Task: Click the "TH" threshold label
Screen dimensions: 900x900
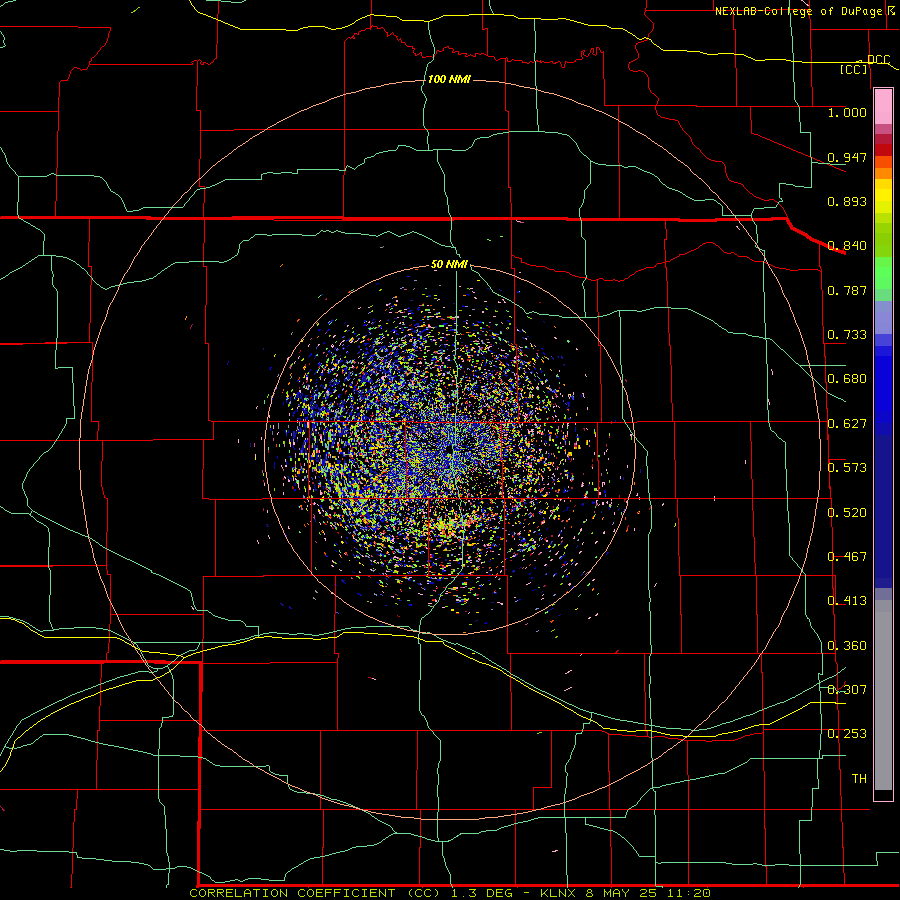Action: [859, 779]
